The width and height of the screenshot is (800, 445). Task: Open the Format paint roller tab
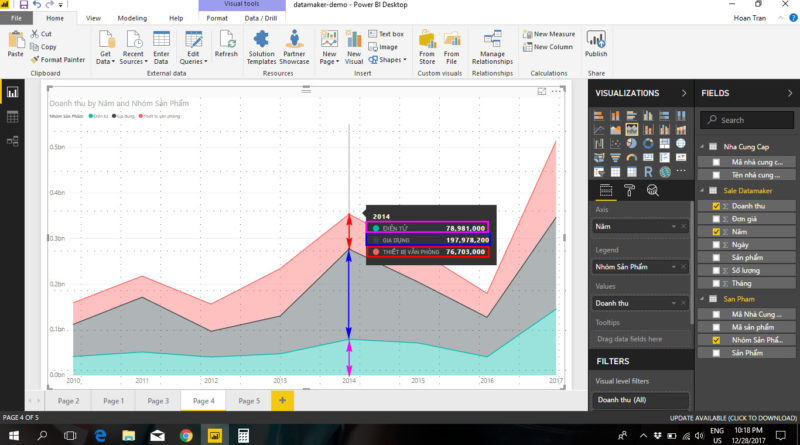pyautogui.click(x=629, y=190)
